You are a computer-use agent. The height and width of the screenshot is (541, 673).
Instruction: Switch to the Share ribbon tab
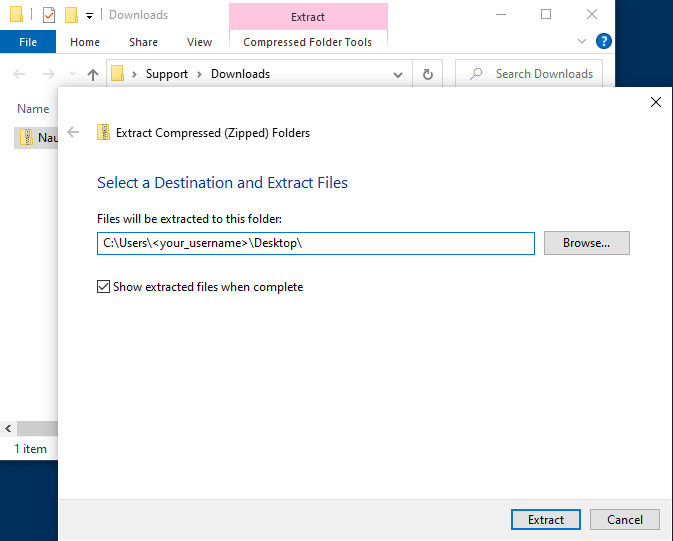point(143,42)
